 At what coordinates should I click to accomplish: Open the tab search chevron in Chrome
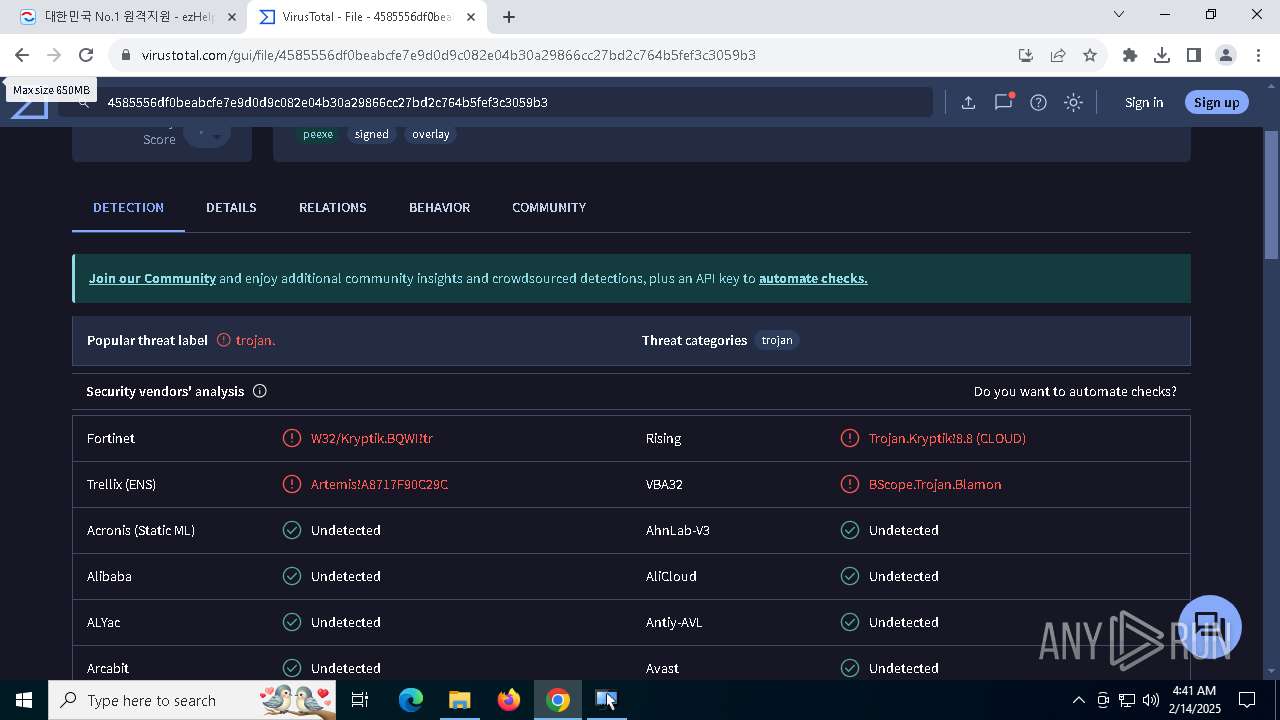(x=1119, y=14)
